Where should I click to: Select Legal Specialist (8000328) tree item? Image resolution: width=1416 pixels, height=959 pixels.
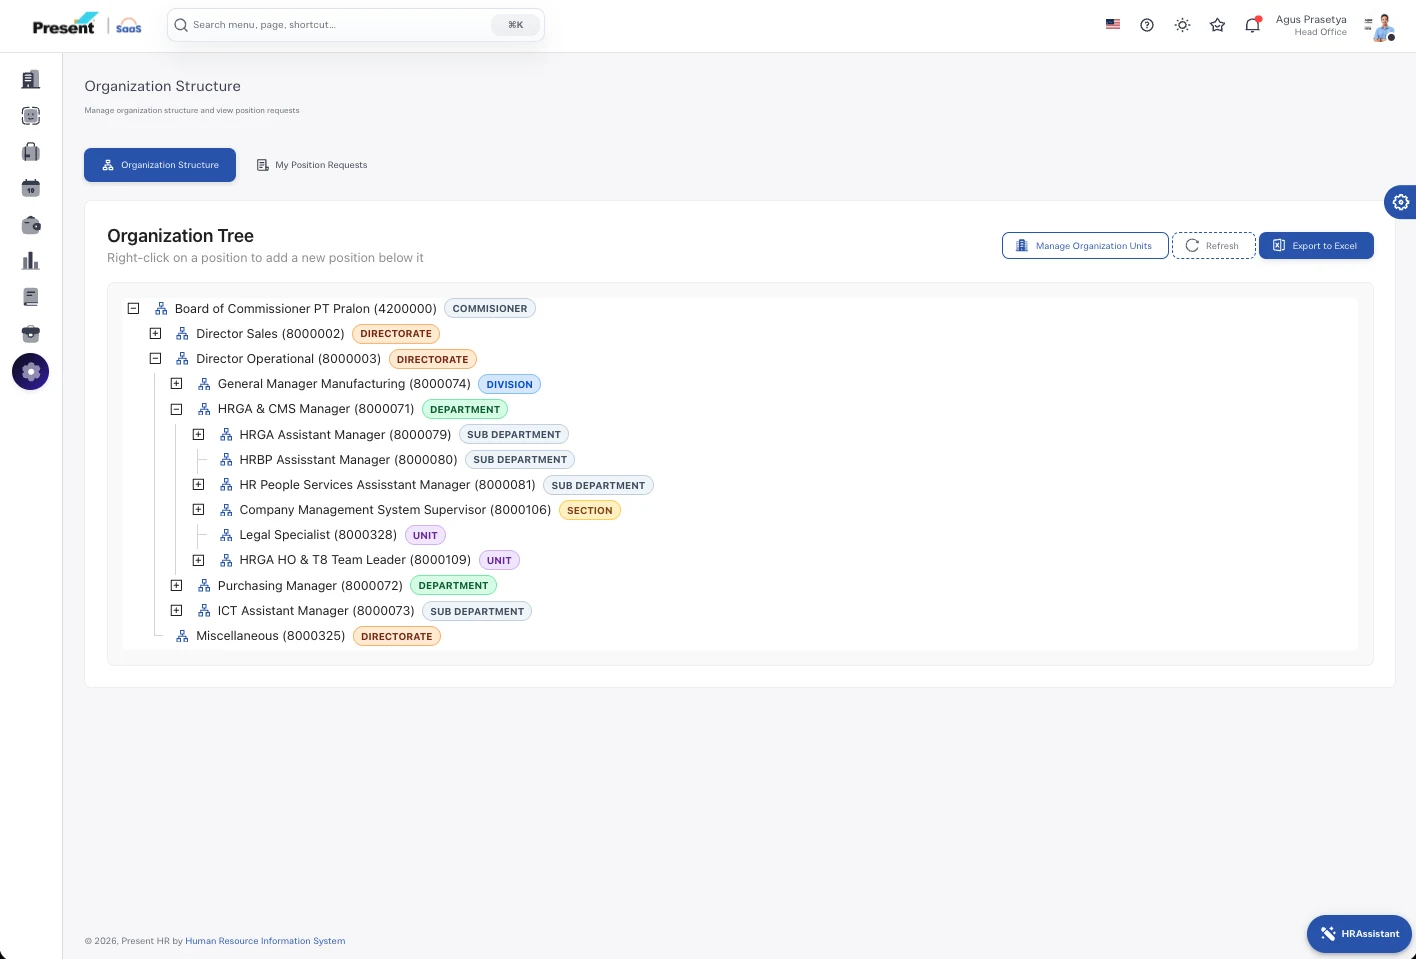[318, 535]
